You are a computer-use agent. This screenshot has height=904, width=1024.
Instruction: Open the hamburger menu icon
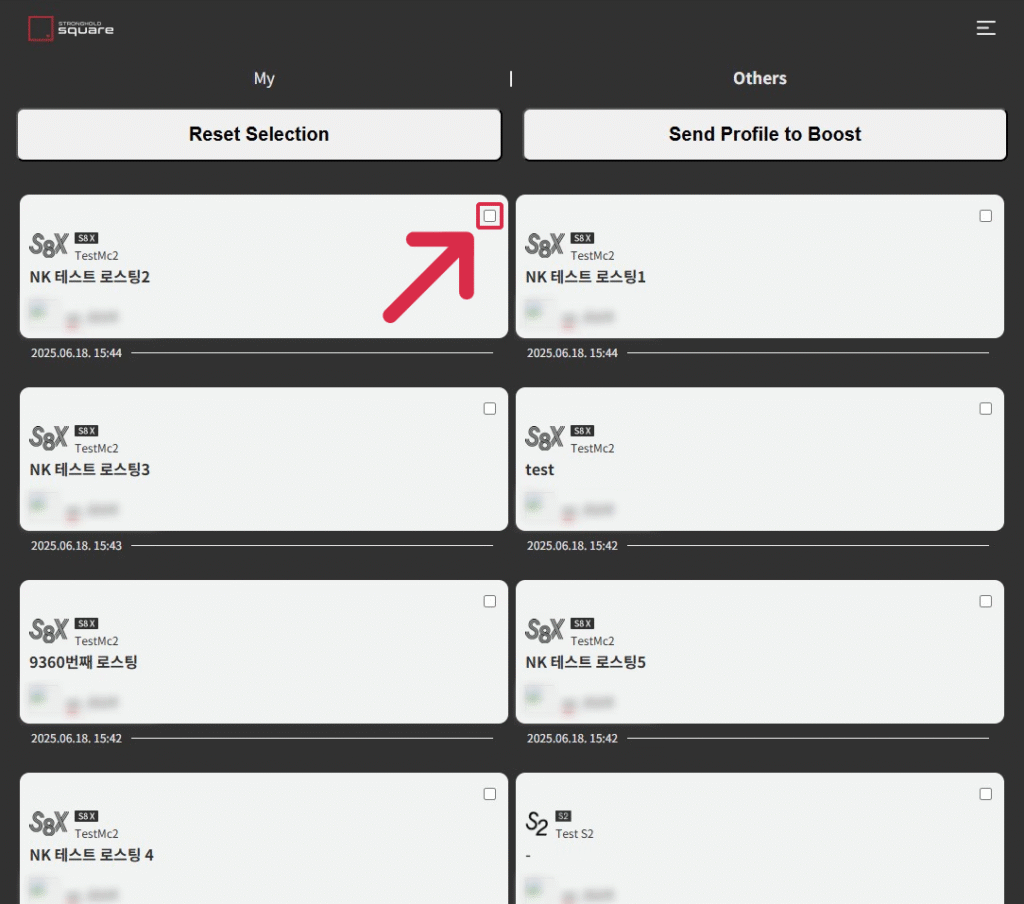coord(985,28)
